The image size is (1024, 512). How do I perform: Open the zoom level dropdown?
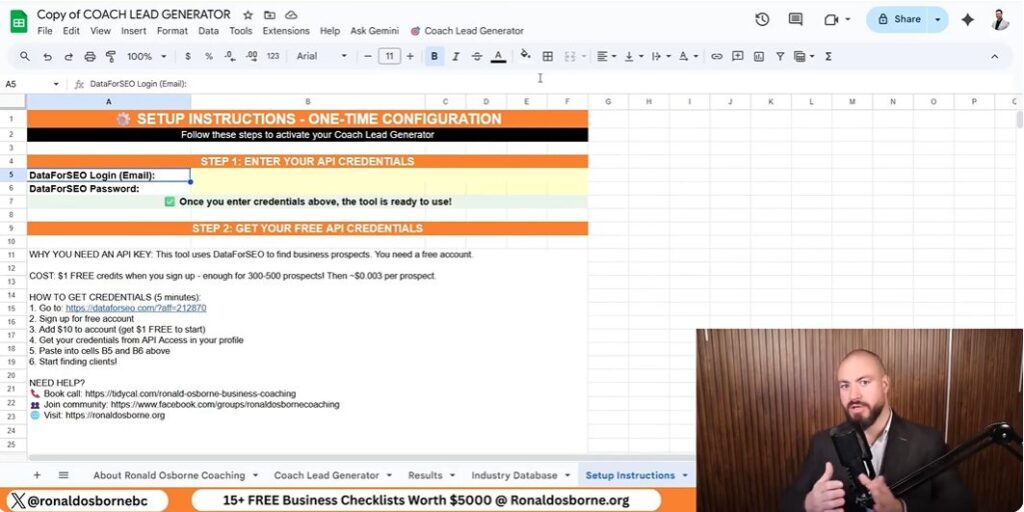(x=147, y=57)
